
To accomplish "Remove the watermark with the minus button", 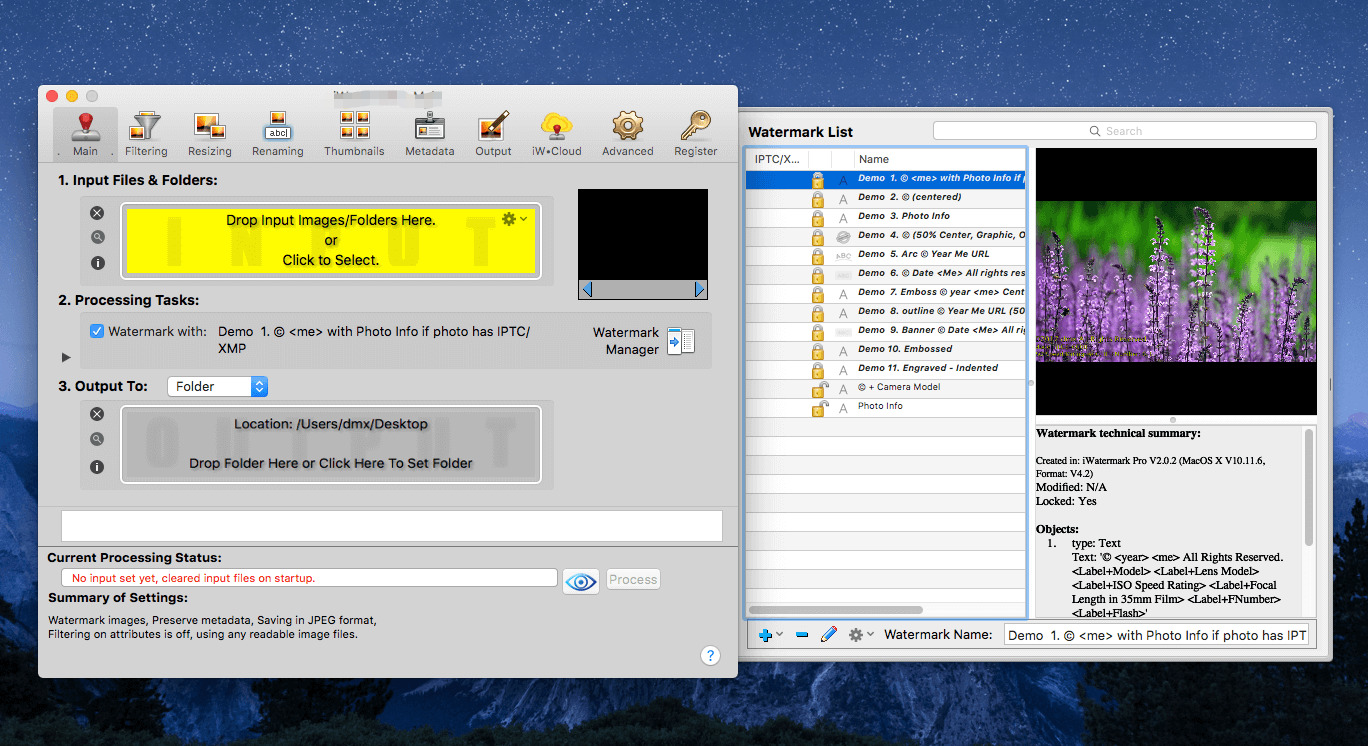I will (802, 635).
